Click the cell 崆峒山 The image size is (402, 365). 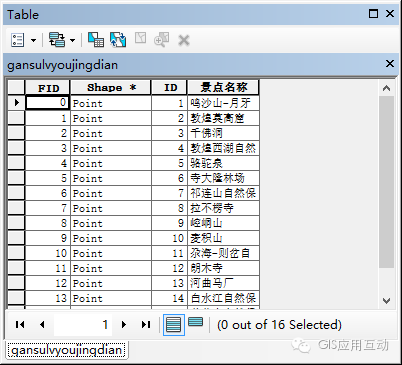coord(223,223)
